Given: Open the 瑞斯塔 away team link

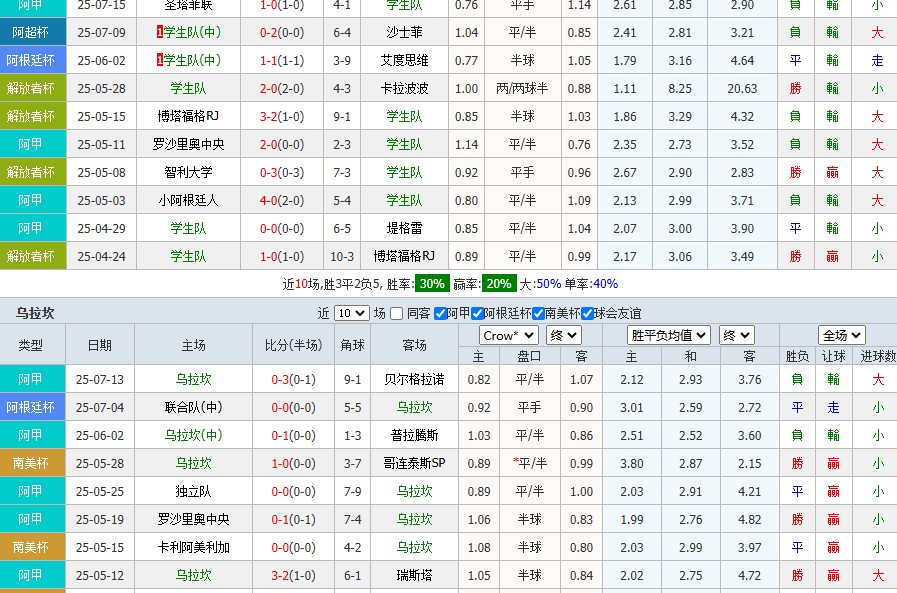Looking at the screenshot, I should point(413,575).
